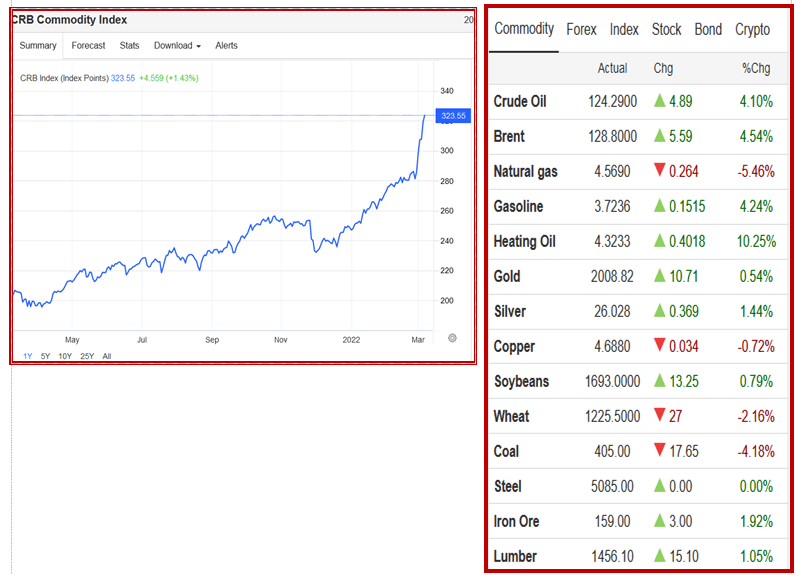Switch to the Stats tab
This screenshot has height=575, width=796.
click(x=130, y=45)
